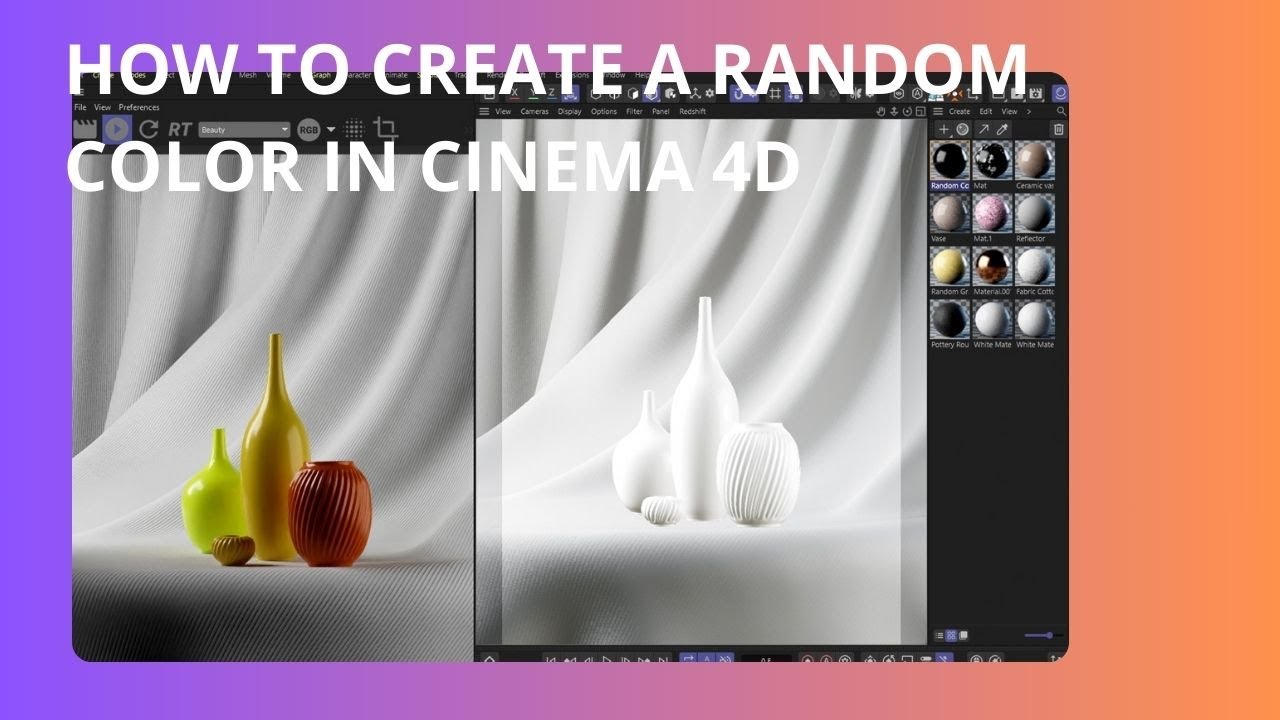
Task: Select the Reflector material thumbnail
Action: [1035, 213]
